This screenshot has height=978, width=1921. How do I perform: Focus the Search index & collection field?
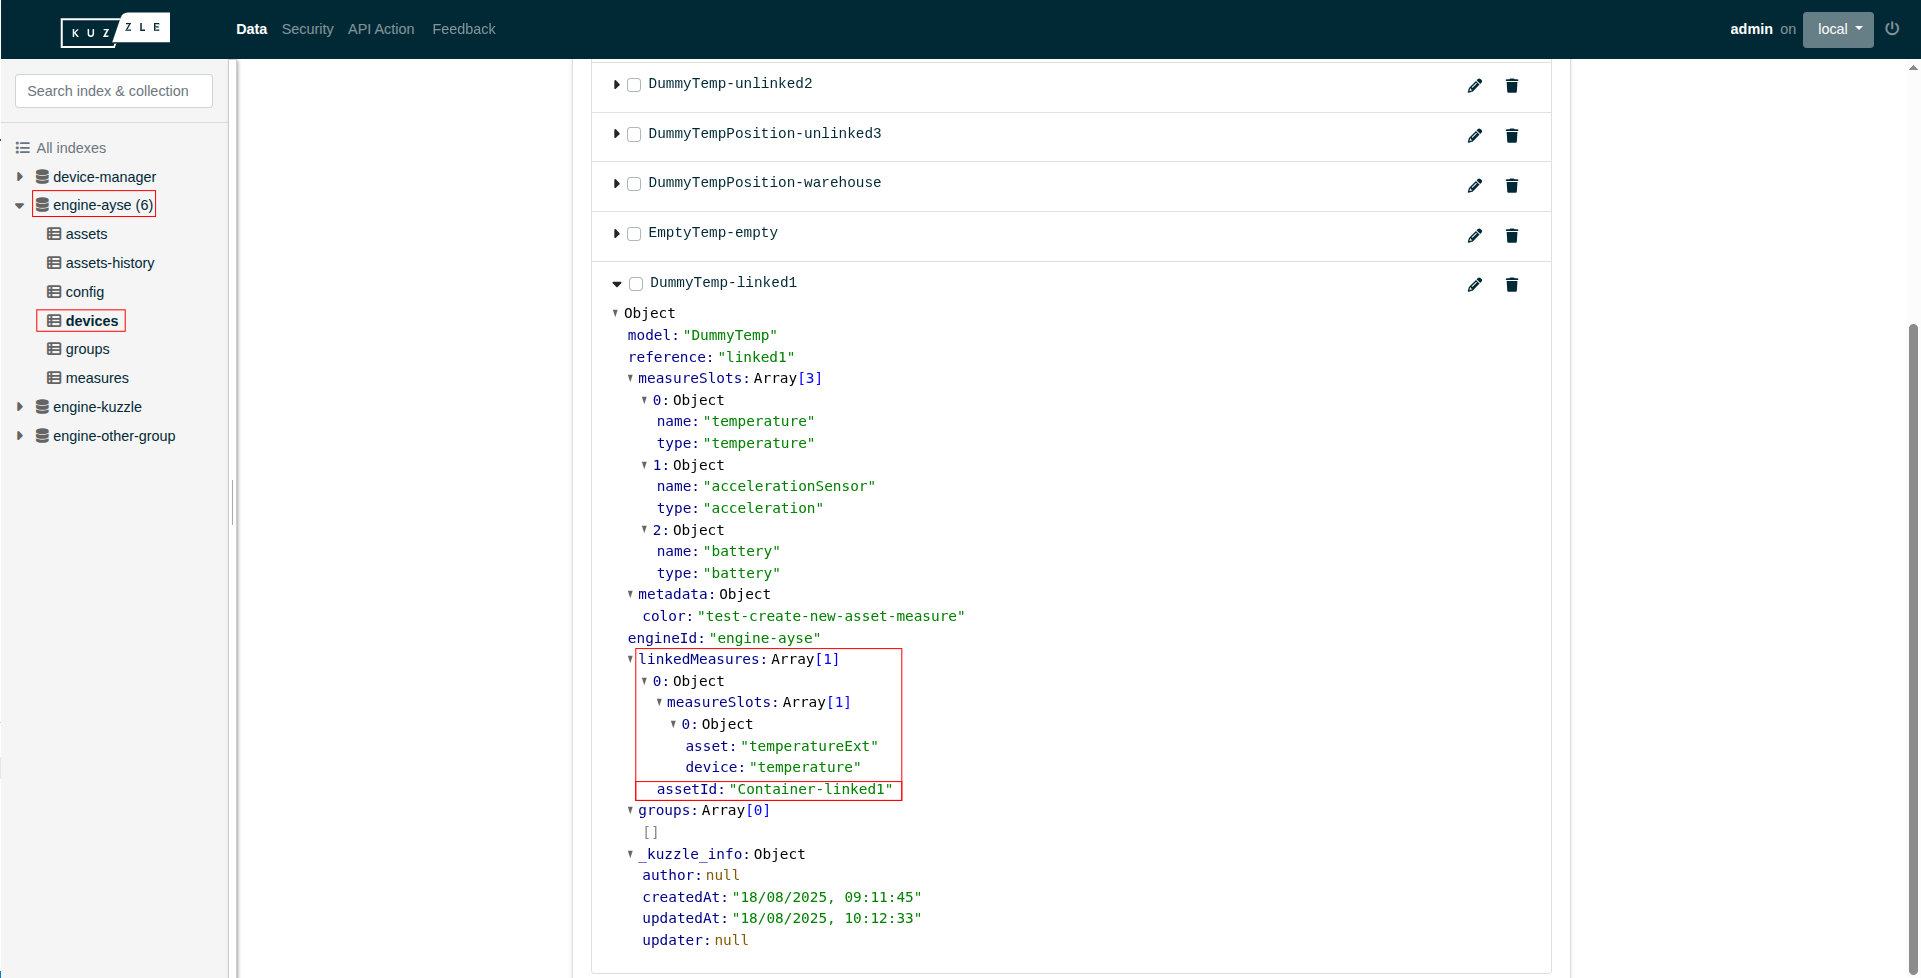(x=114, y=91)
